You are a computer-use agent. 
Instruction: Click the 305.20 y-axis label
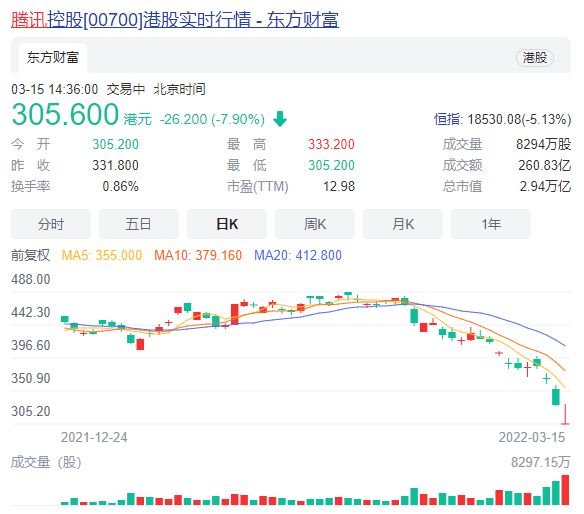point(31,411)
